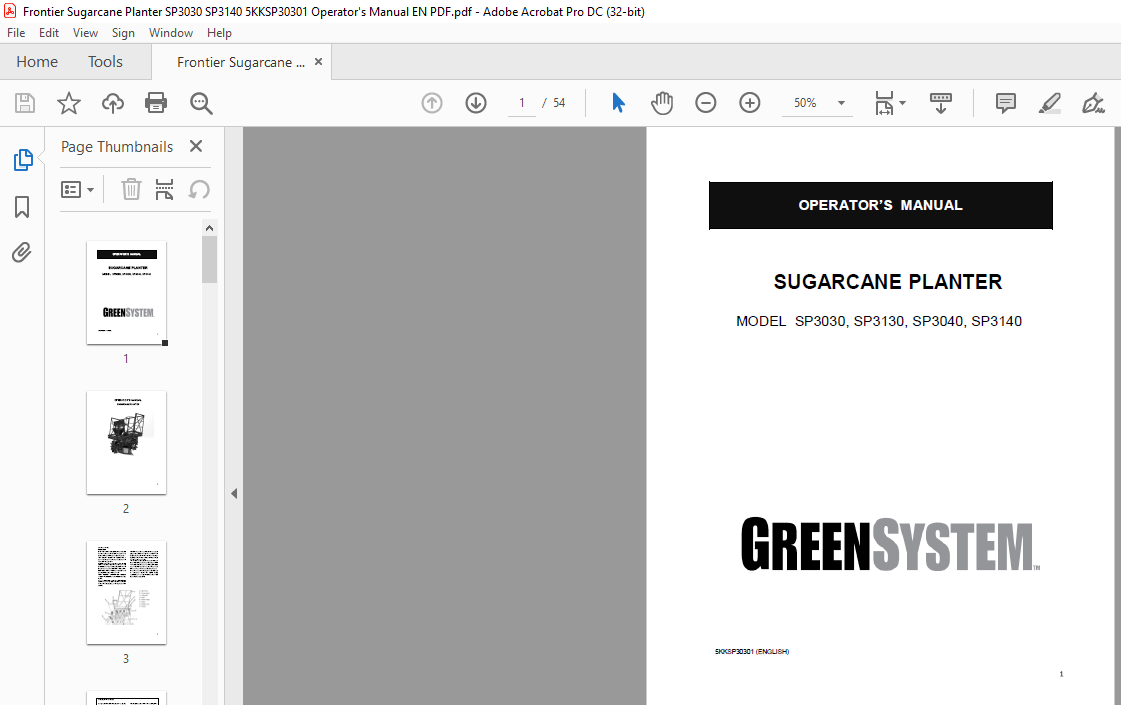Screen dimensions: 1121x705
Task: Select the page 1 thumbnail
Action: 127,292
